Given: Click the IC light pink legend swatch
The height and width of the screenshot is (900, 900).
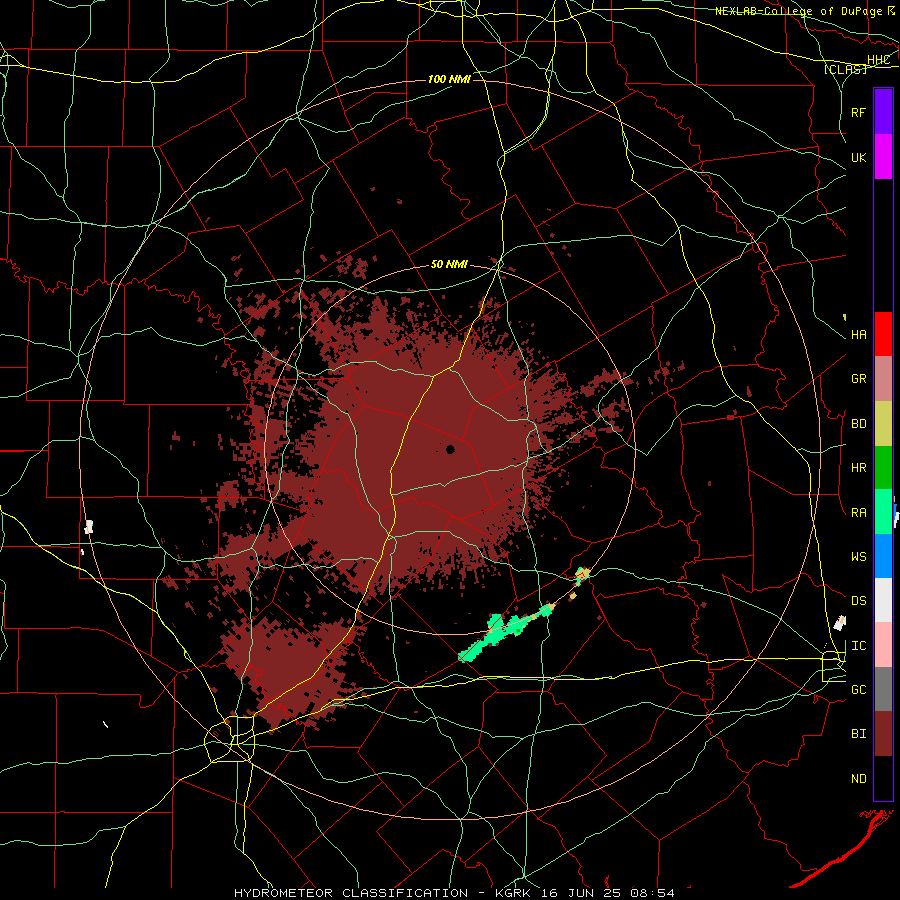Looking at the screenshot, I should (883, 645).
